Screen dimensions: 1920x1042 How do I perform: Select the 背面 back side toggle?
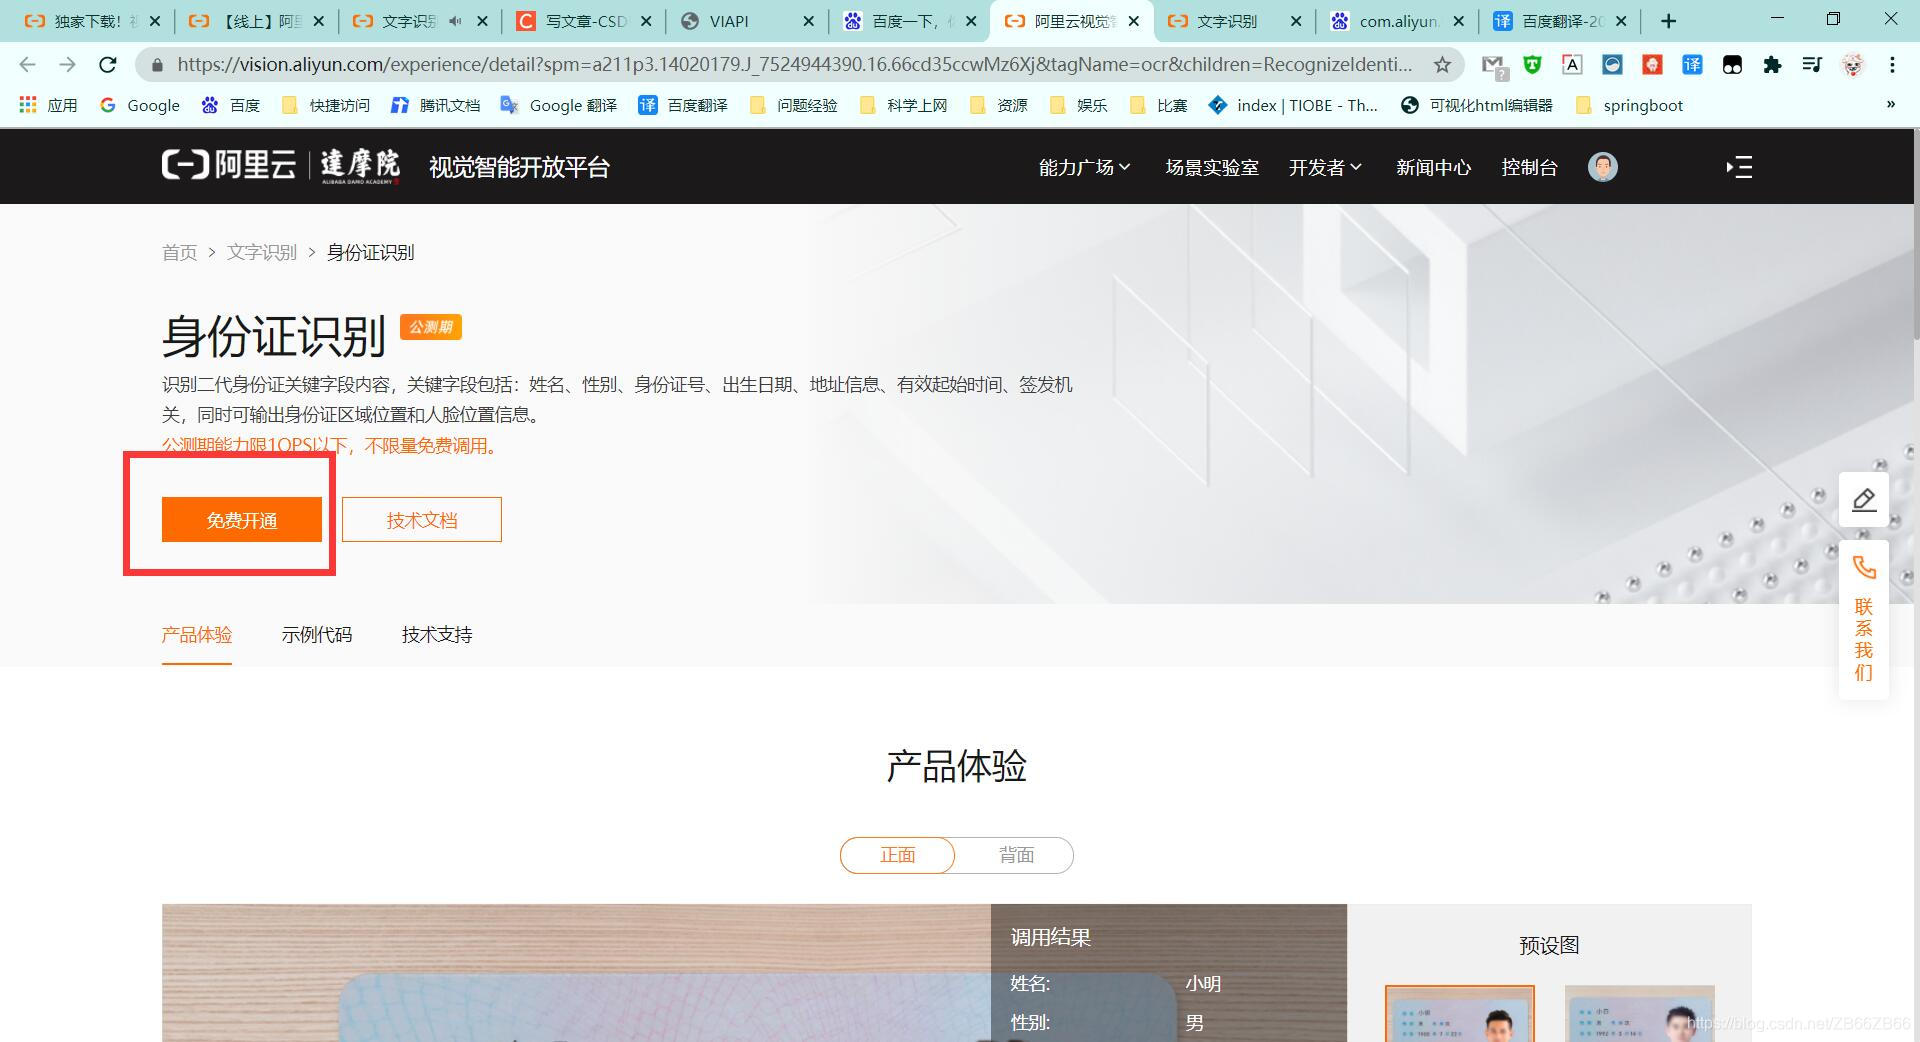click(x=1016, y=855)
